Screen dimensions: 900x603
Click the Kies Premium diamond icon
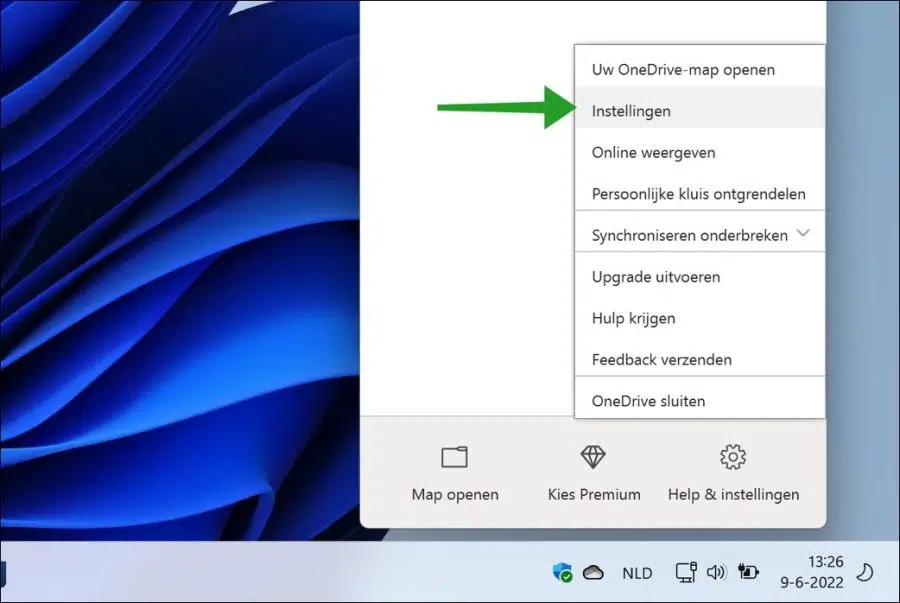click(x=593, y=457)
